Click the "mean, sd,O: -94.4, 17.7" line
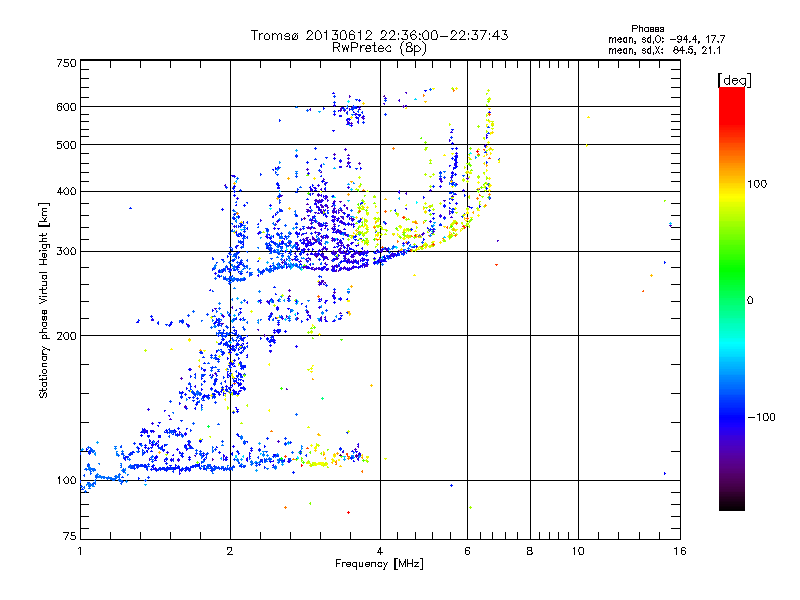The image size is (800, 600). [666, 39]
